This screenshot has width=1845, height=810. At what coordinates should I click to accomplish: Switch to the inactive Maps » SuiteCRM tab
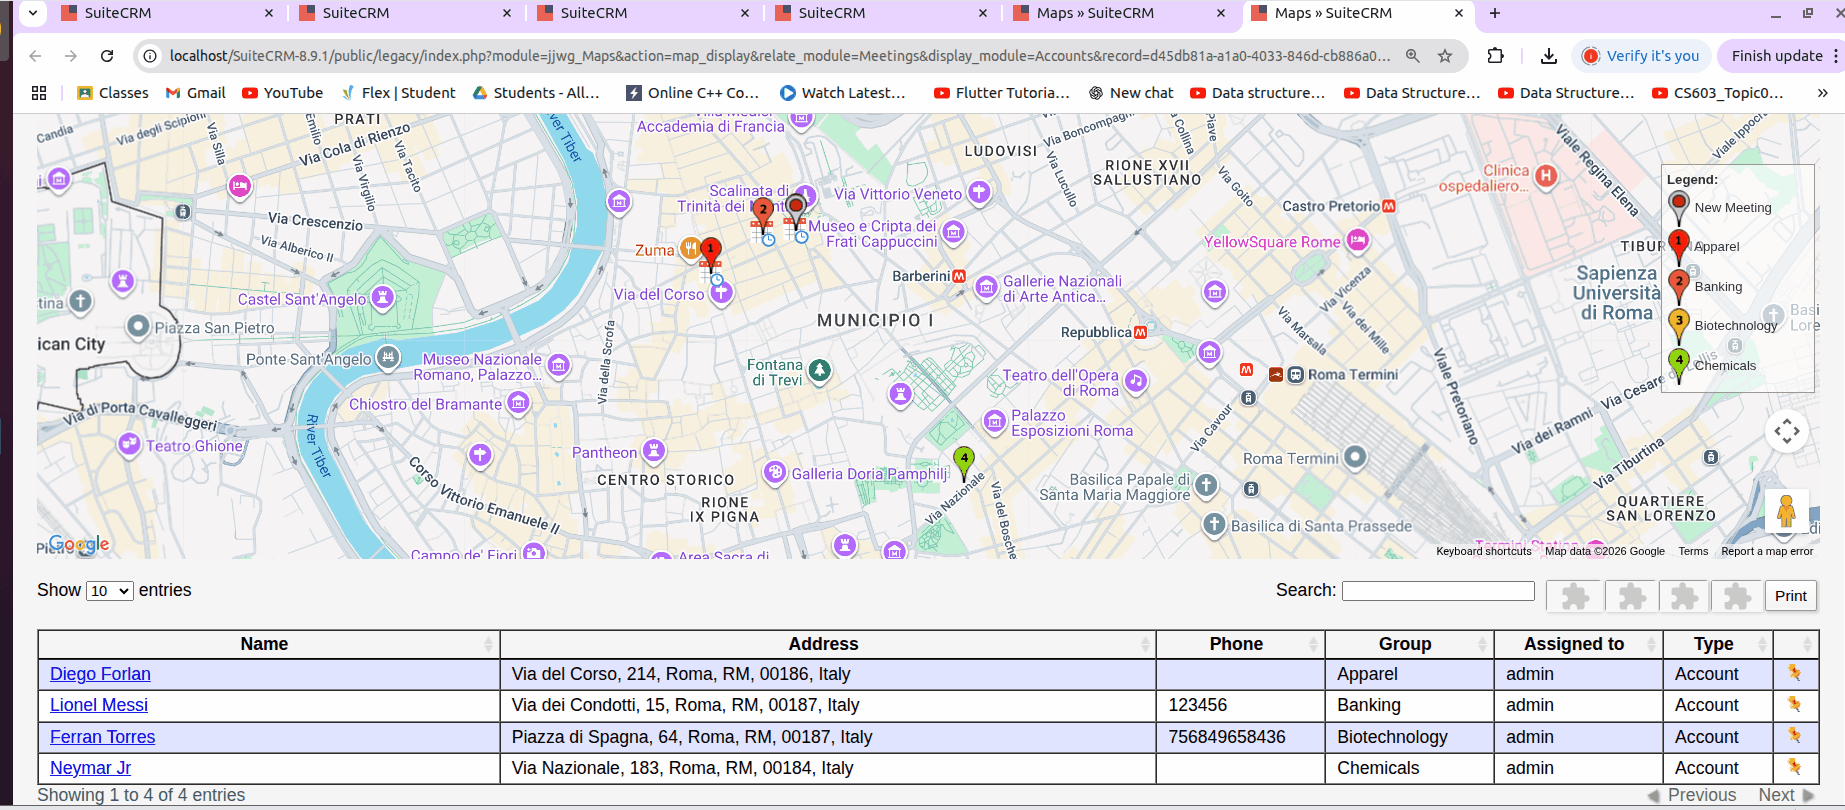point(1119,13)
